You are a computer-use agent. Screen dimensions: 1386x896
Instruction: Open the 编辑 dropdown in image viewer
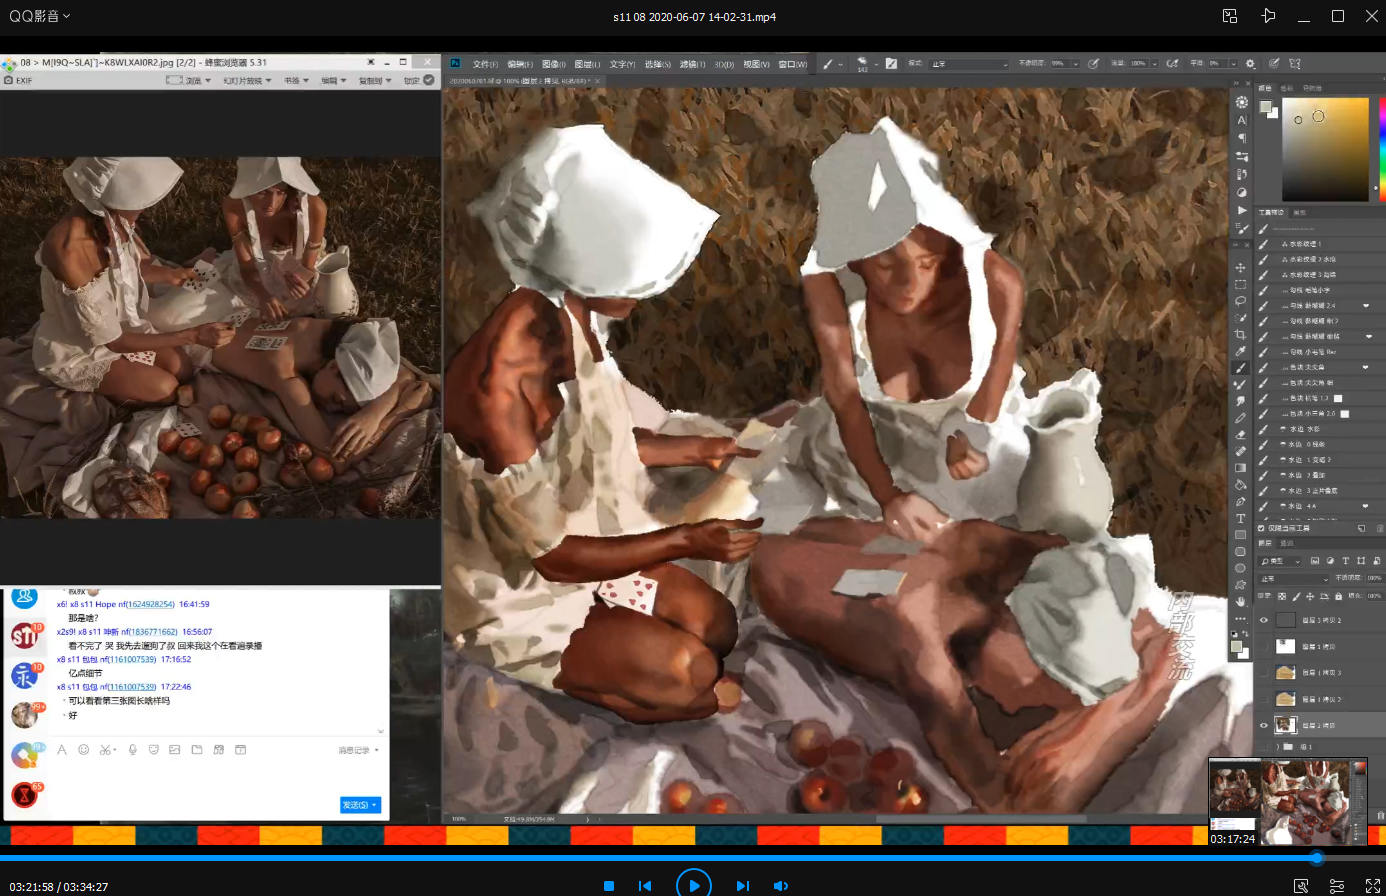point(333,80)
